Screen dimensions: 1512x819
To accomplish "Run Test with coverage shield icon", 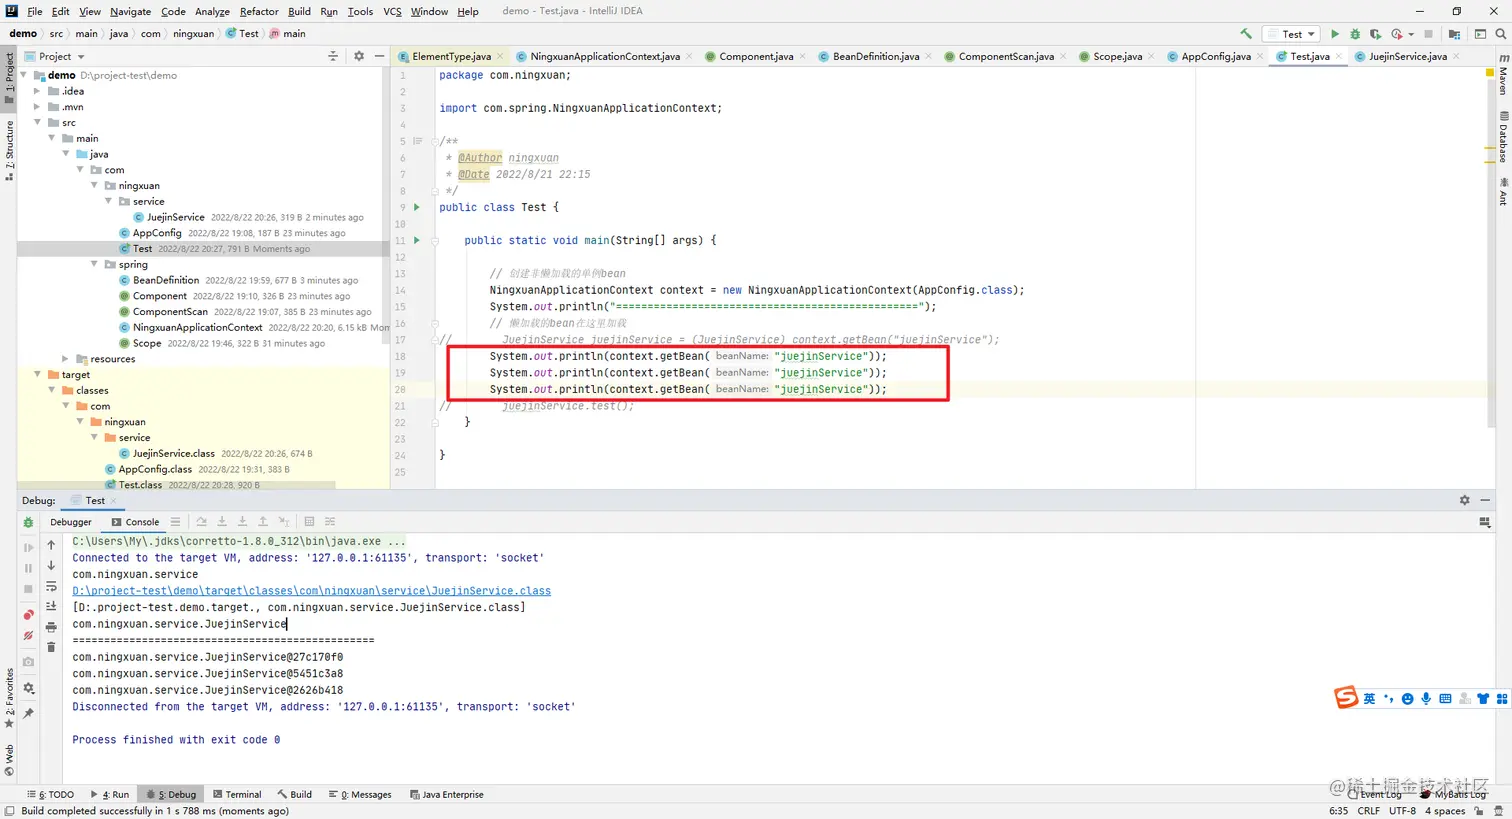I will [1375, 34].
